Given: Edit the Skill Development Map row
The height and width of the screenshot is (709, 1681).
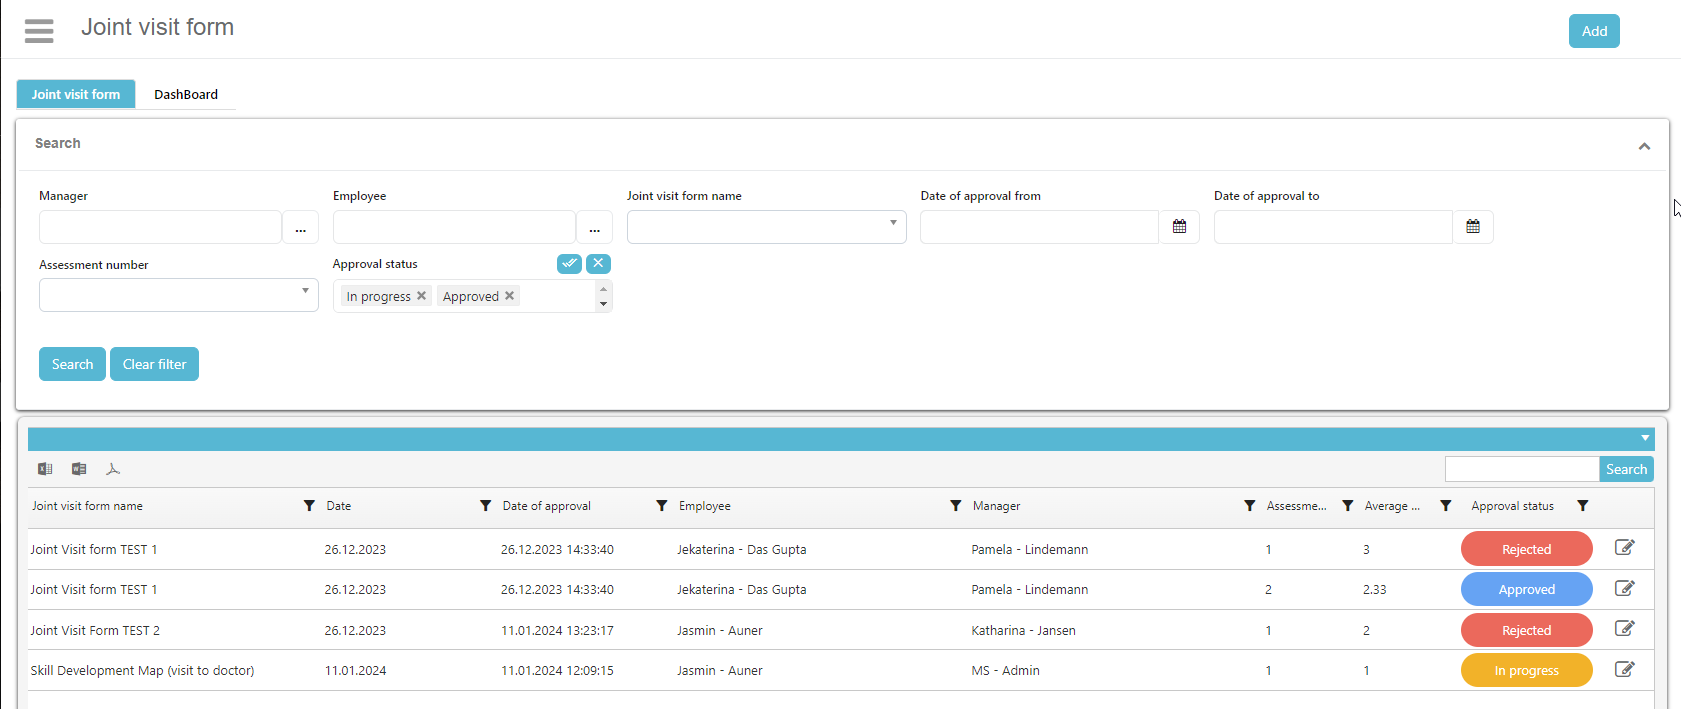Looking at the screenshot, I should coord(1624,669).
